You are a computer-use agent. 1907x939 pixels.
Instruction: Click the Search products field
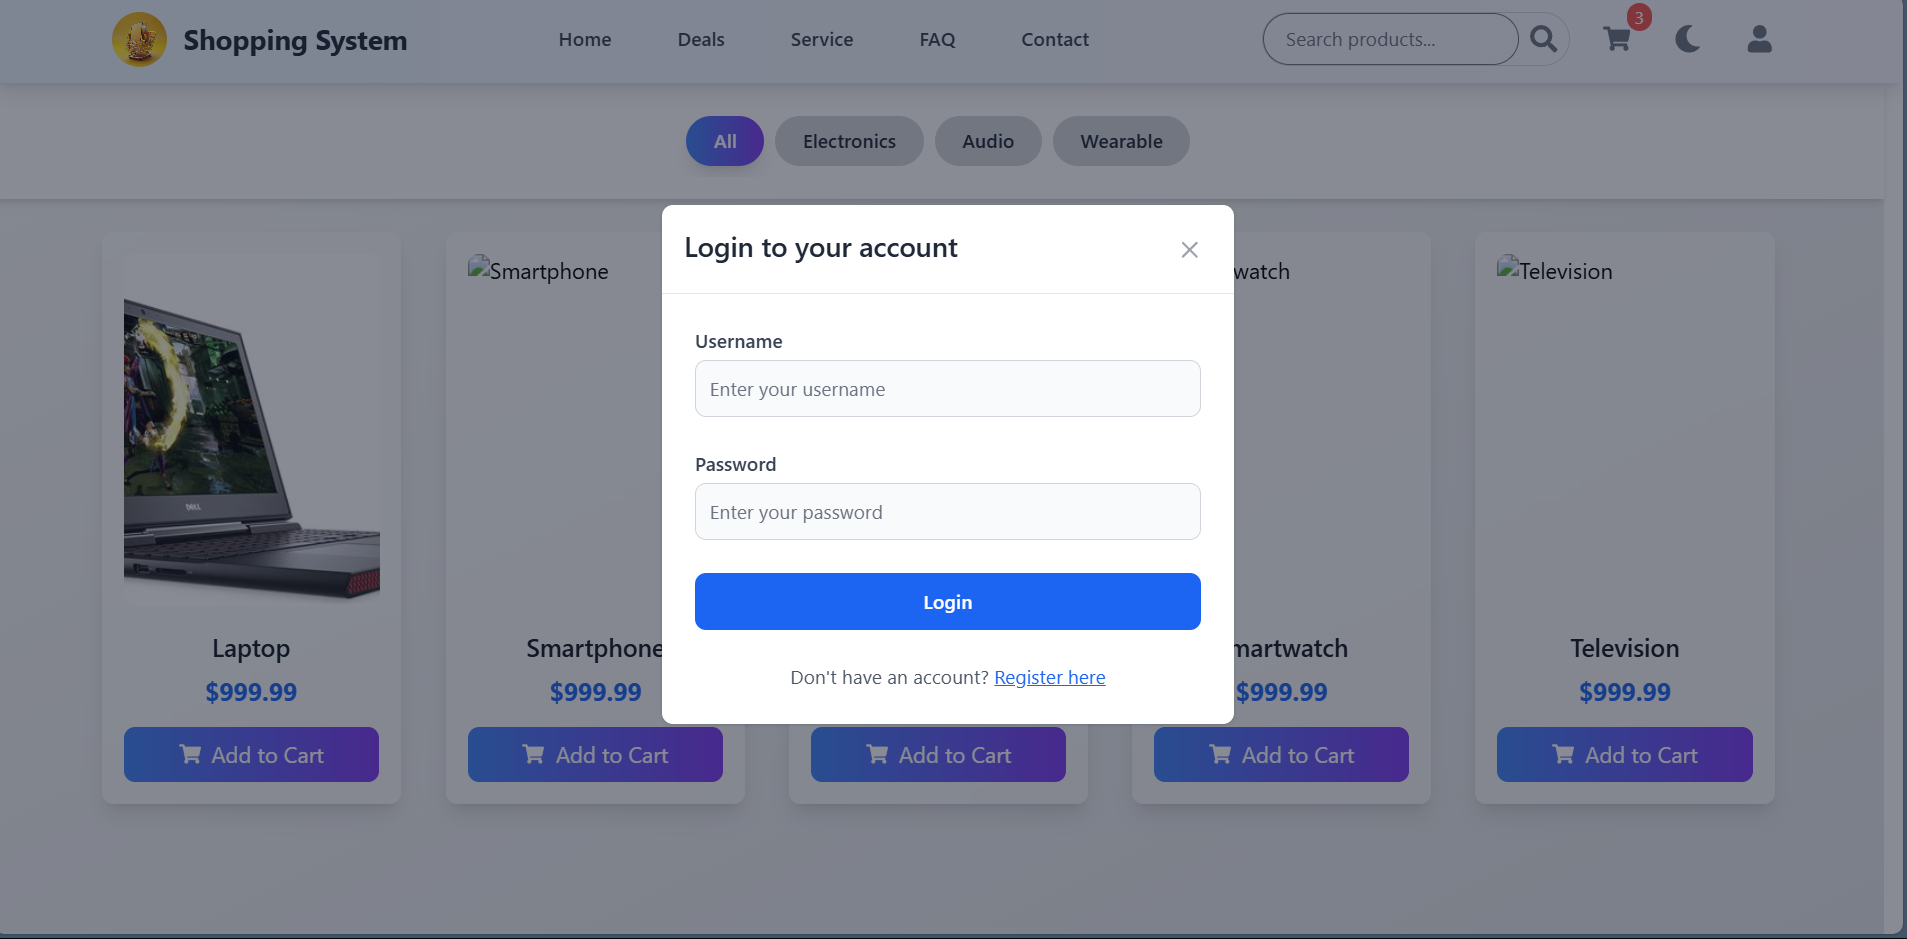tap(1390, 38)
